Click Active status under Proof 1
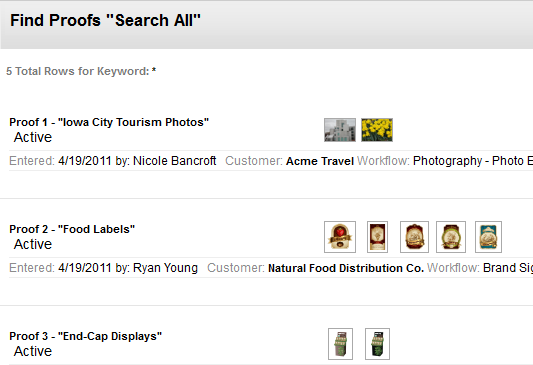 (x=33, y=137)
